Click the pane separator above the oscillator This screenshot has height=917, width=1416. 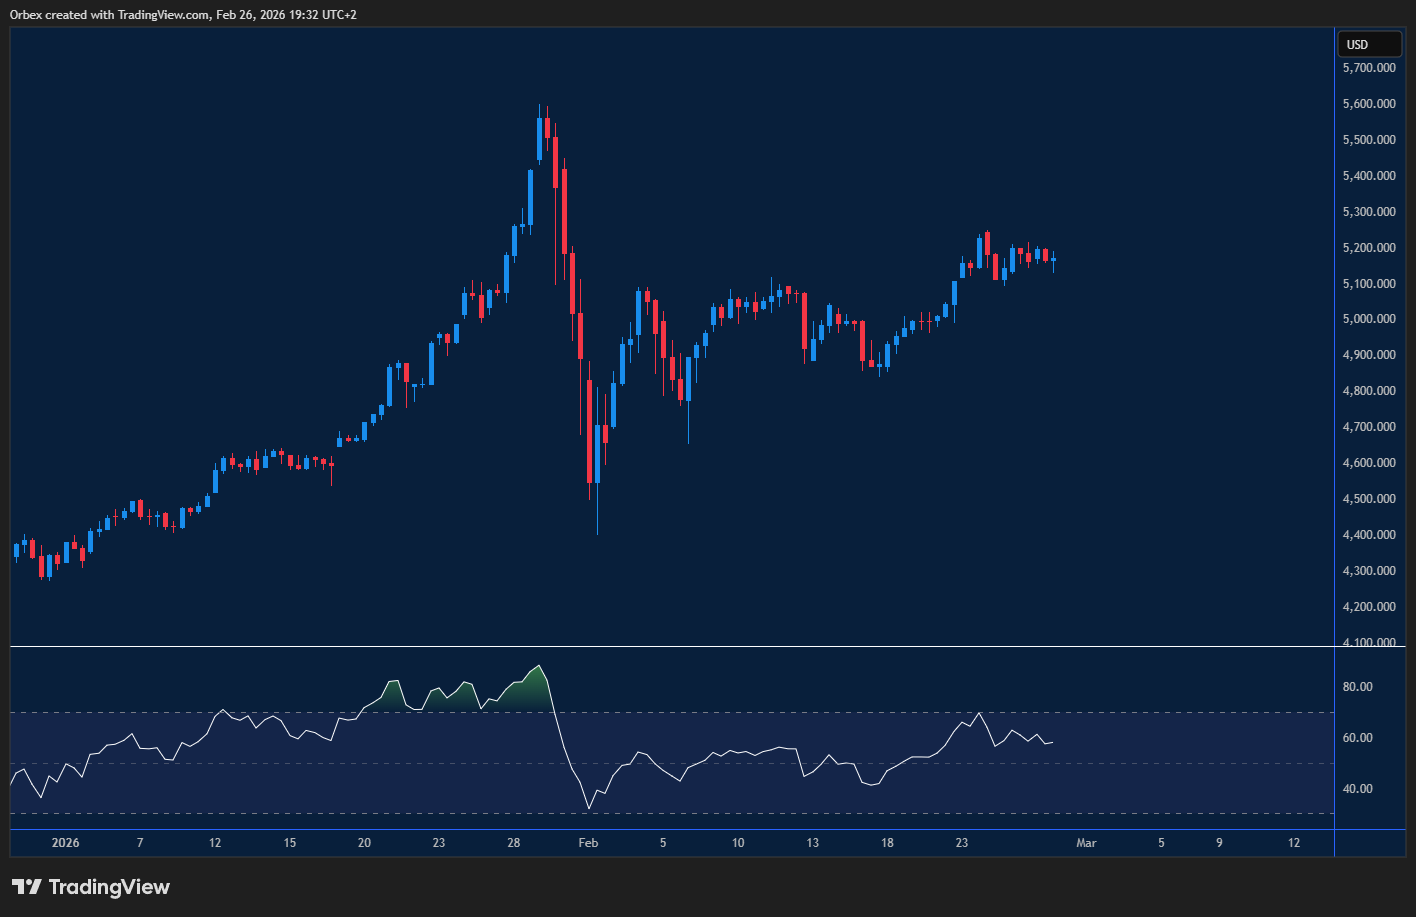click(672, 648)
